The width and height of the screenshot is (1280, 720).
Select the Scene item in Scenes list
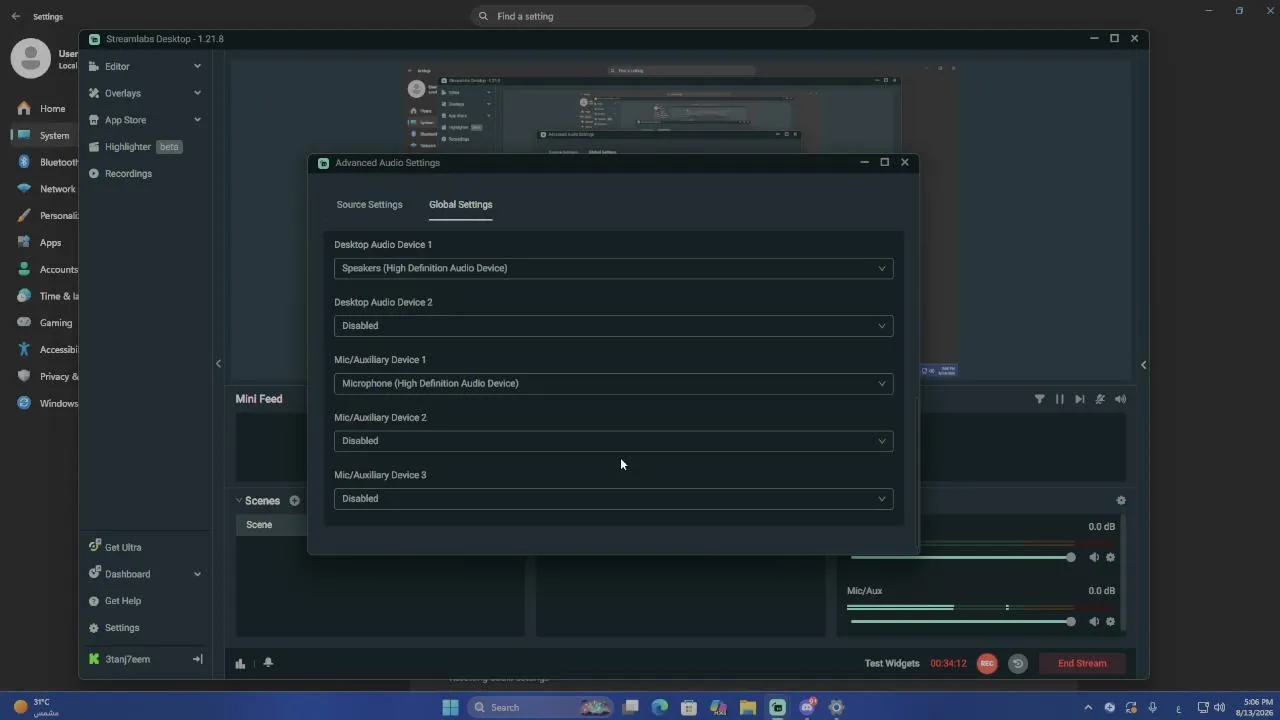272,525
